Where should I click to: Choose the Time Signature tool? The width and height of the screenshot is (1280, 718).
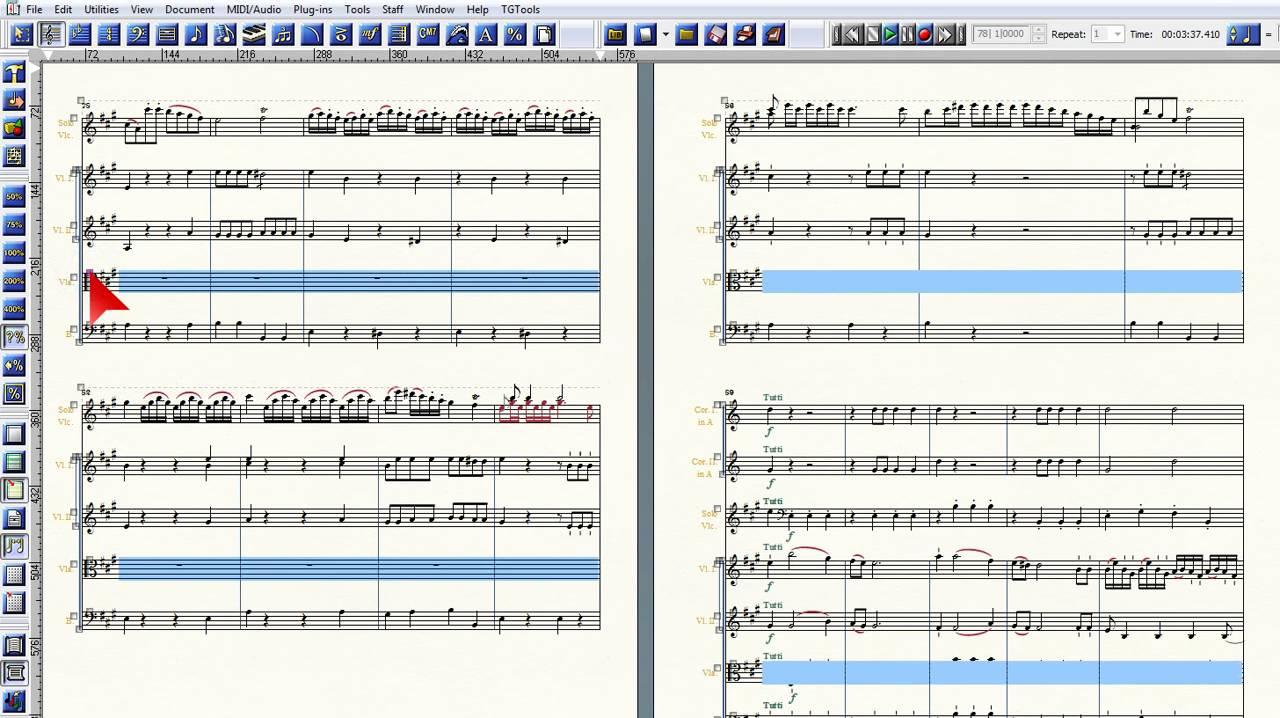tap(108, 35)
